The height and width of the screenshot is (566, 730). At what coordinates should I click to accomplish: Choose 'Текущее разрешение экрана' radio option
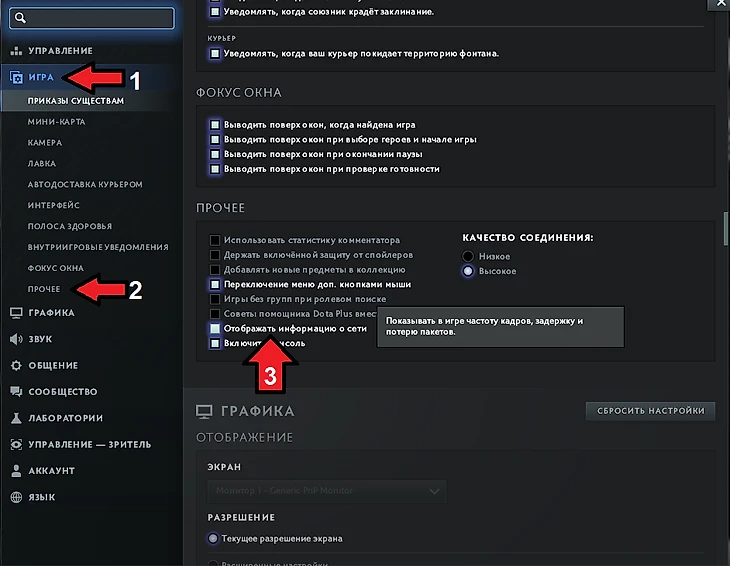pos(214,538)
